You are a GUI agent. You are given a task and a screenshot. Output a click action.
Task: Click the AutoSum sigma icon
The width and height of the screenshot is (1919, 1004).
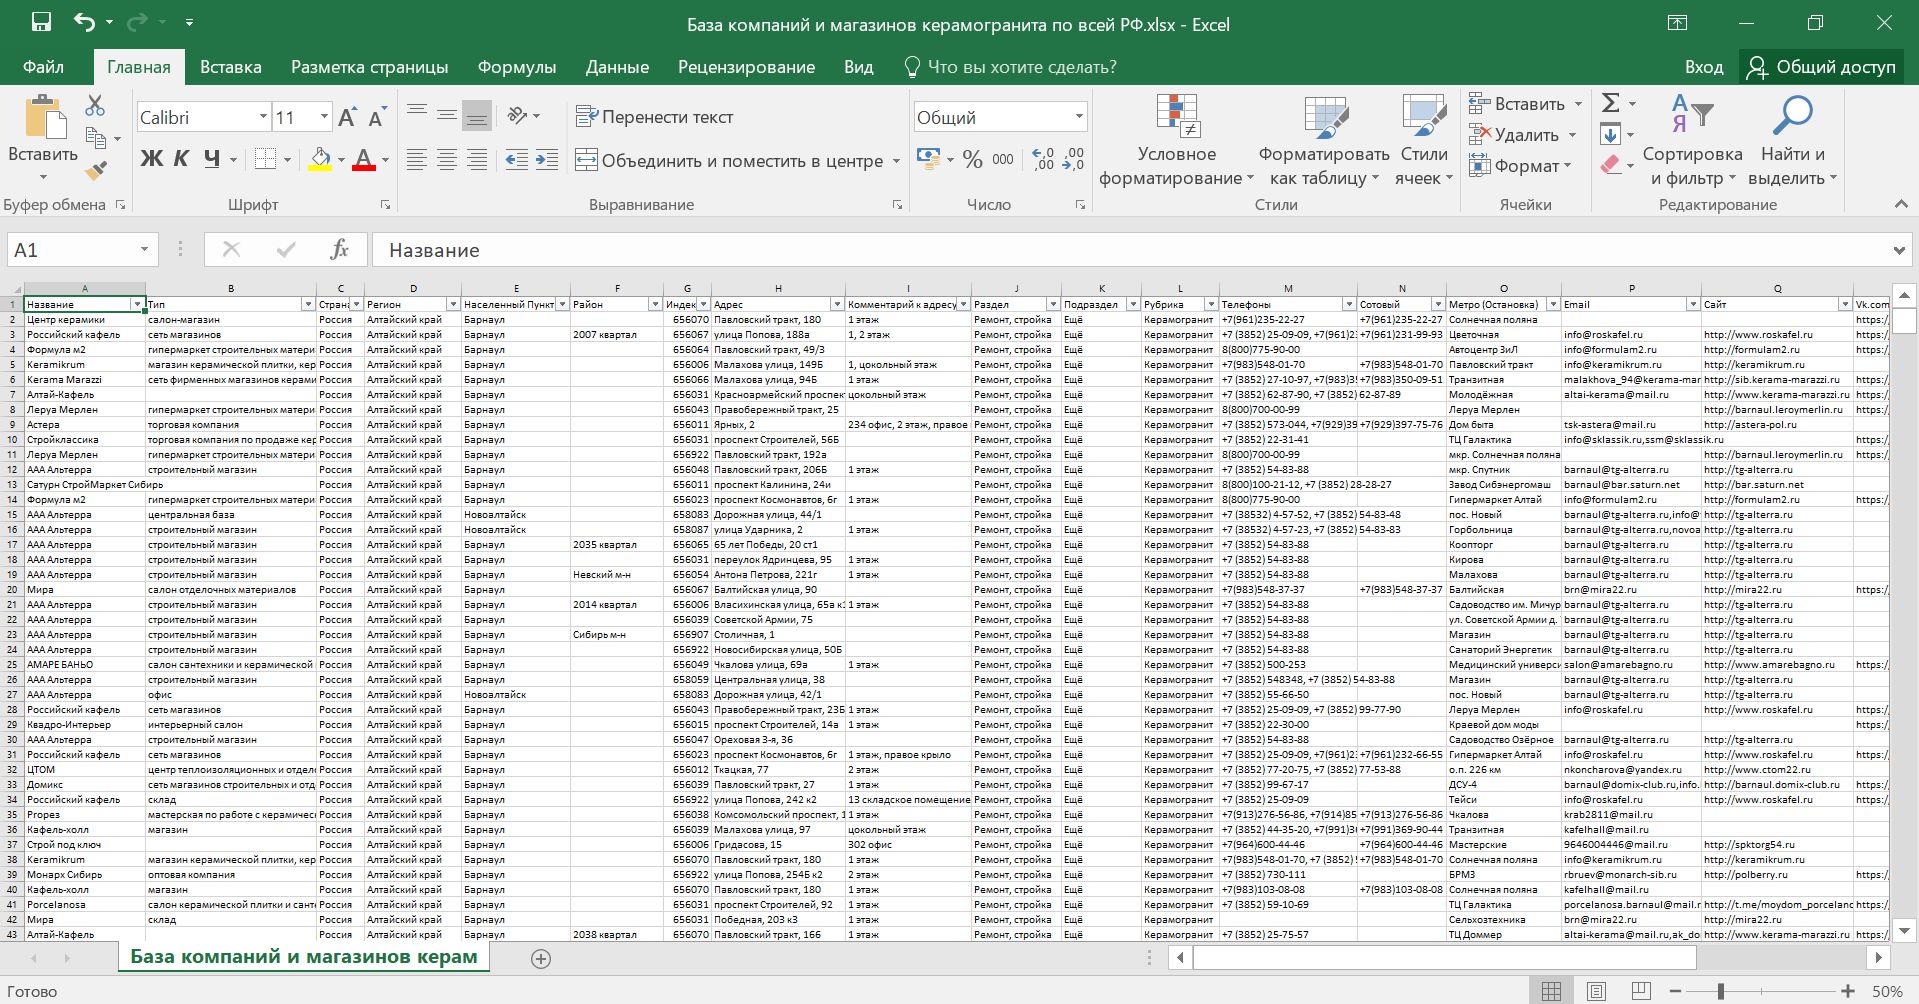point(1610,103)
